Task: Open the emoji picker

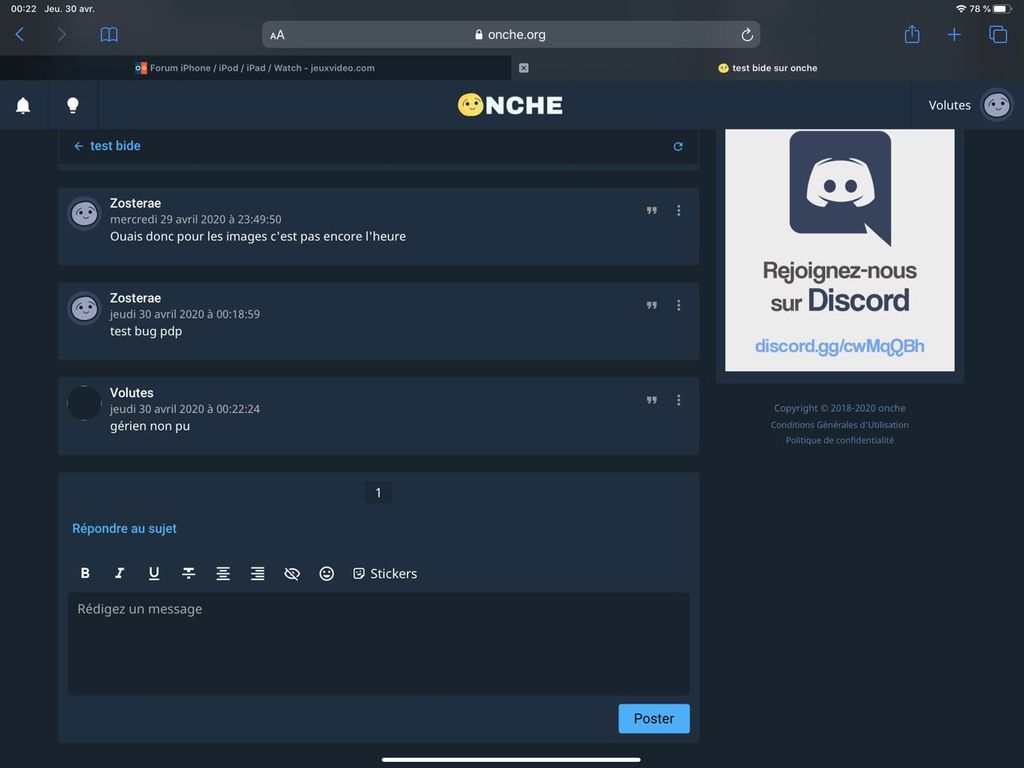Action: click(326, 573)
